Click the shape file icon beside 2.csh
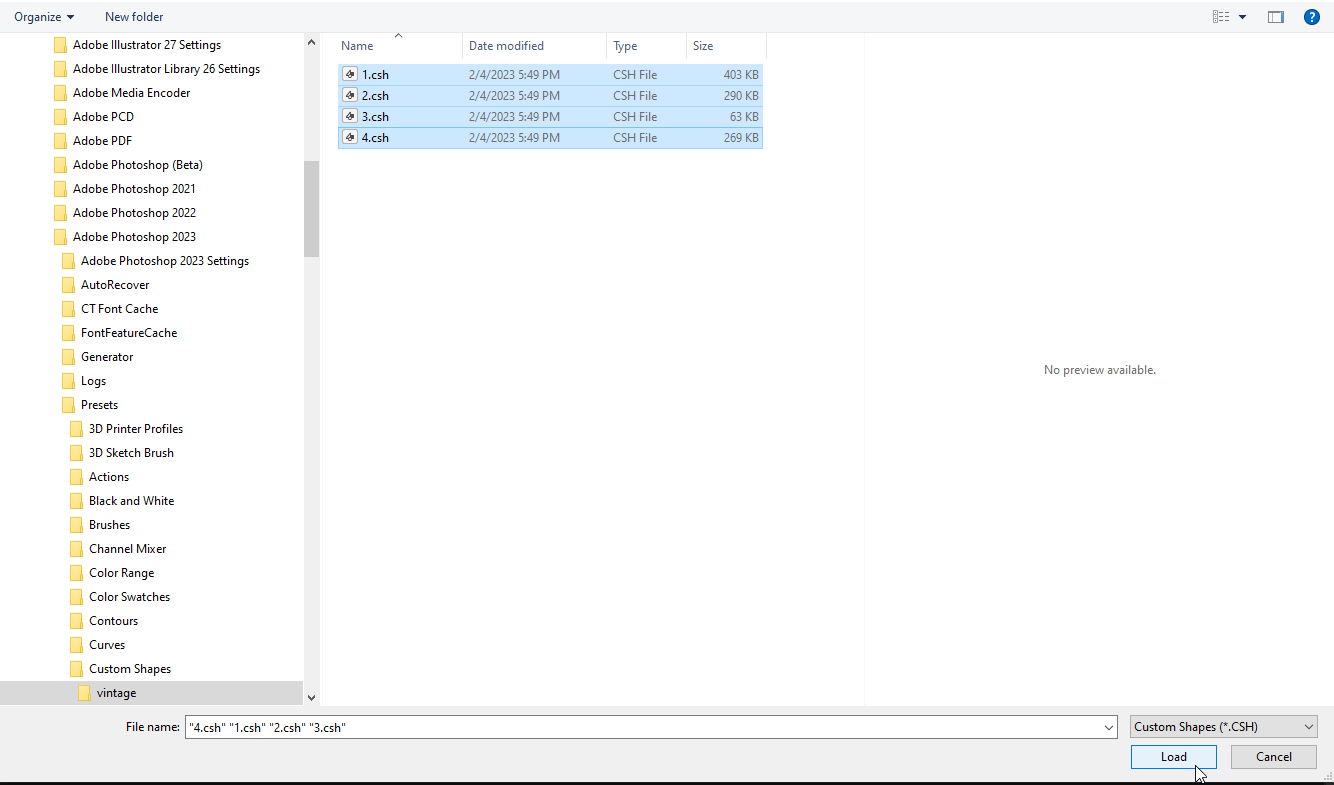This screenshot has width=1334, height=785. [349, 95]
